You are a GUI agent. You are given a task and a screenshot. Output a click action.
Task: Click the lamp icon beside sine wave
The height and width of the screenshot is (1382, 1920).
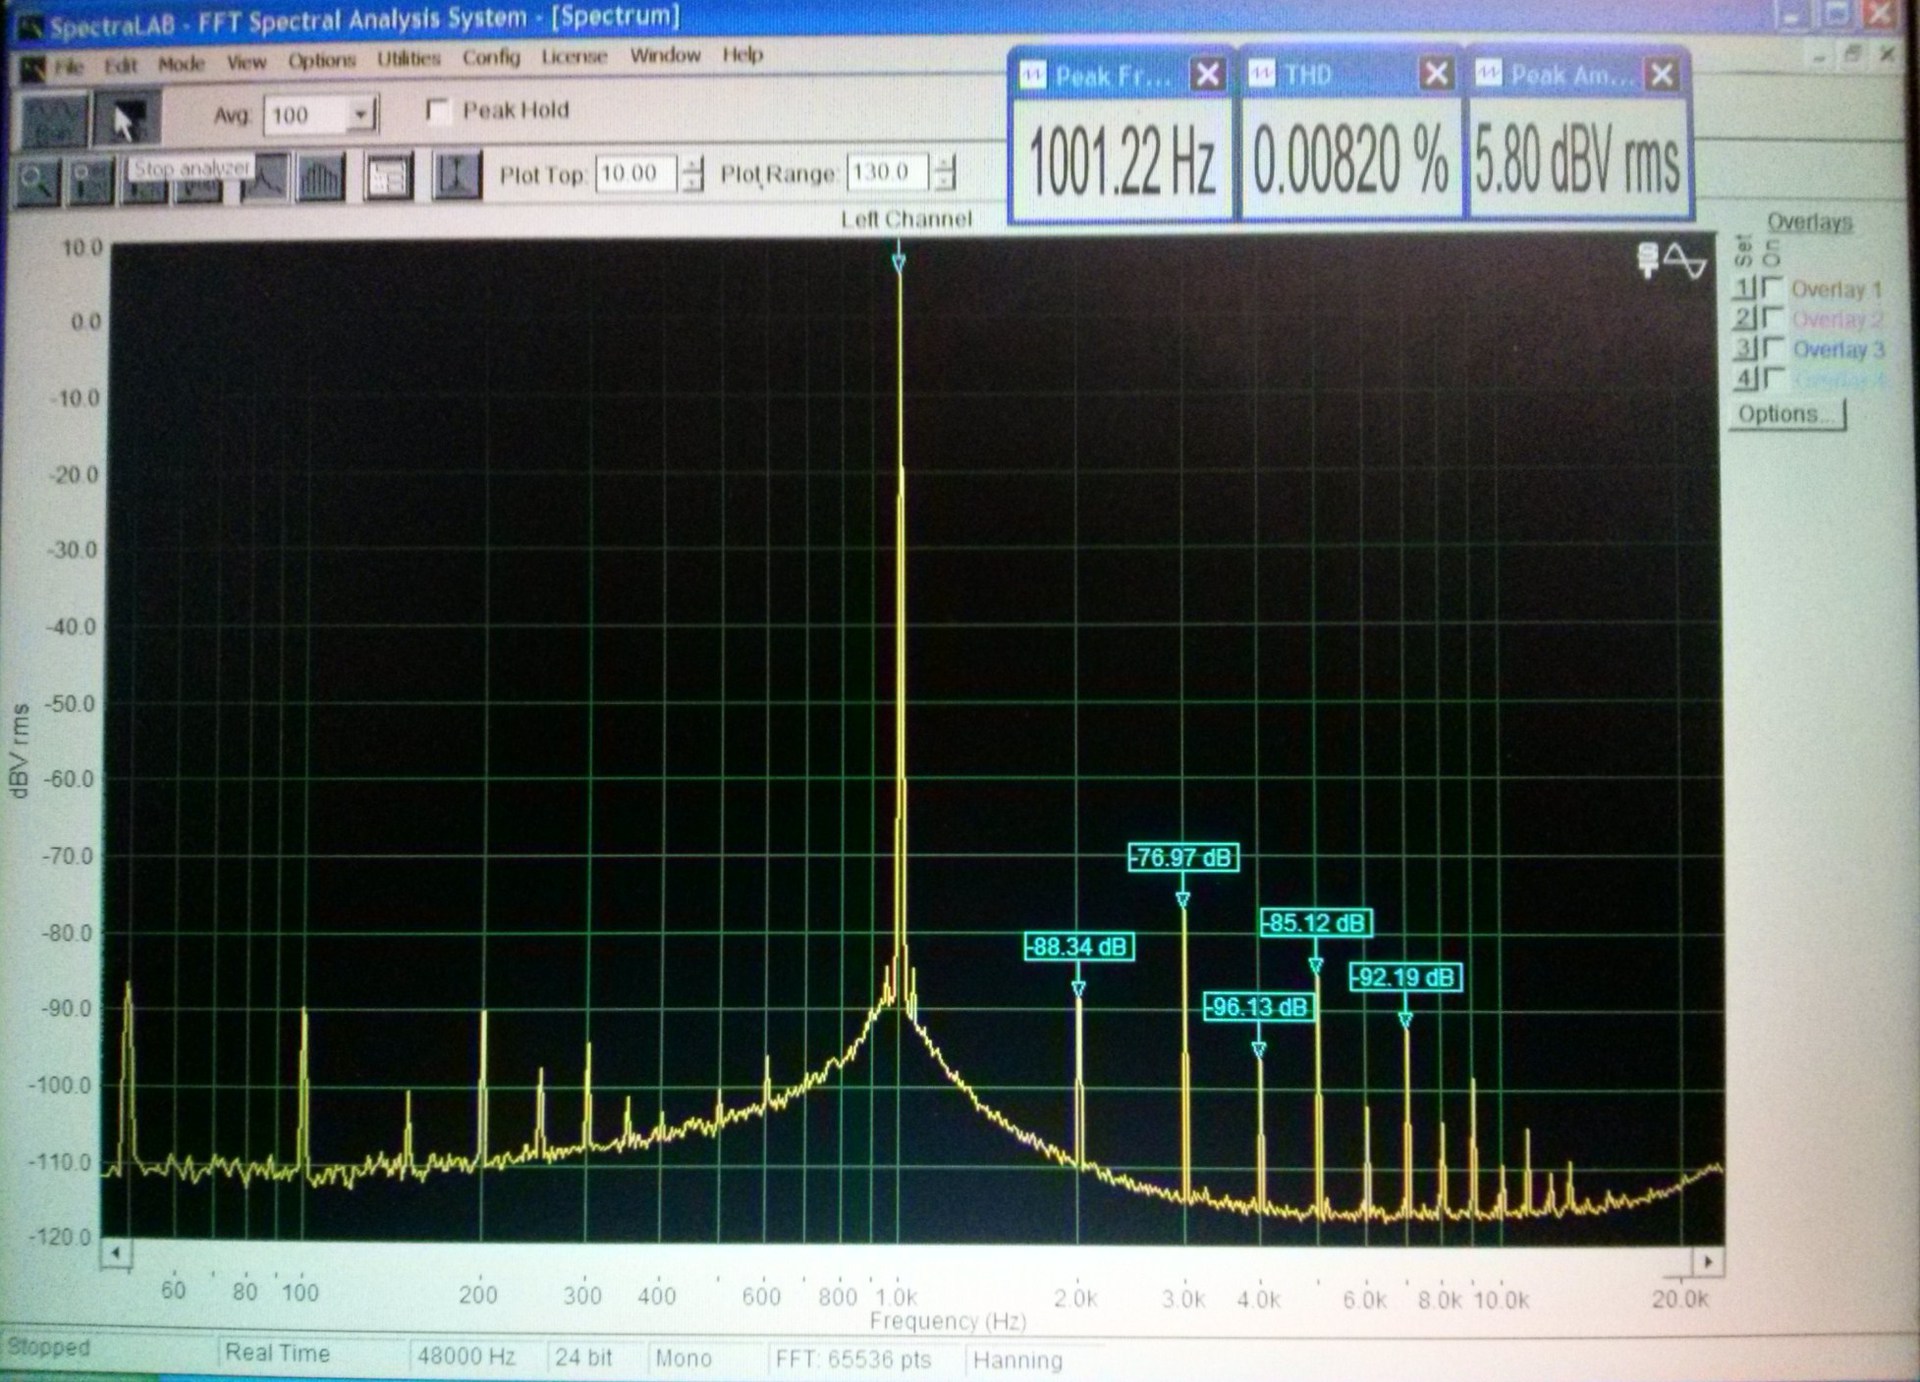point(1647,260)
